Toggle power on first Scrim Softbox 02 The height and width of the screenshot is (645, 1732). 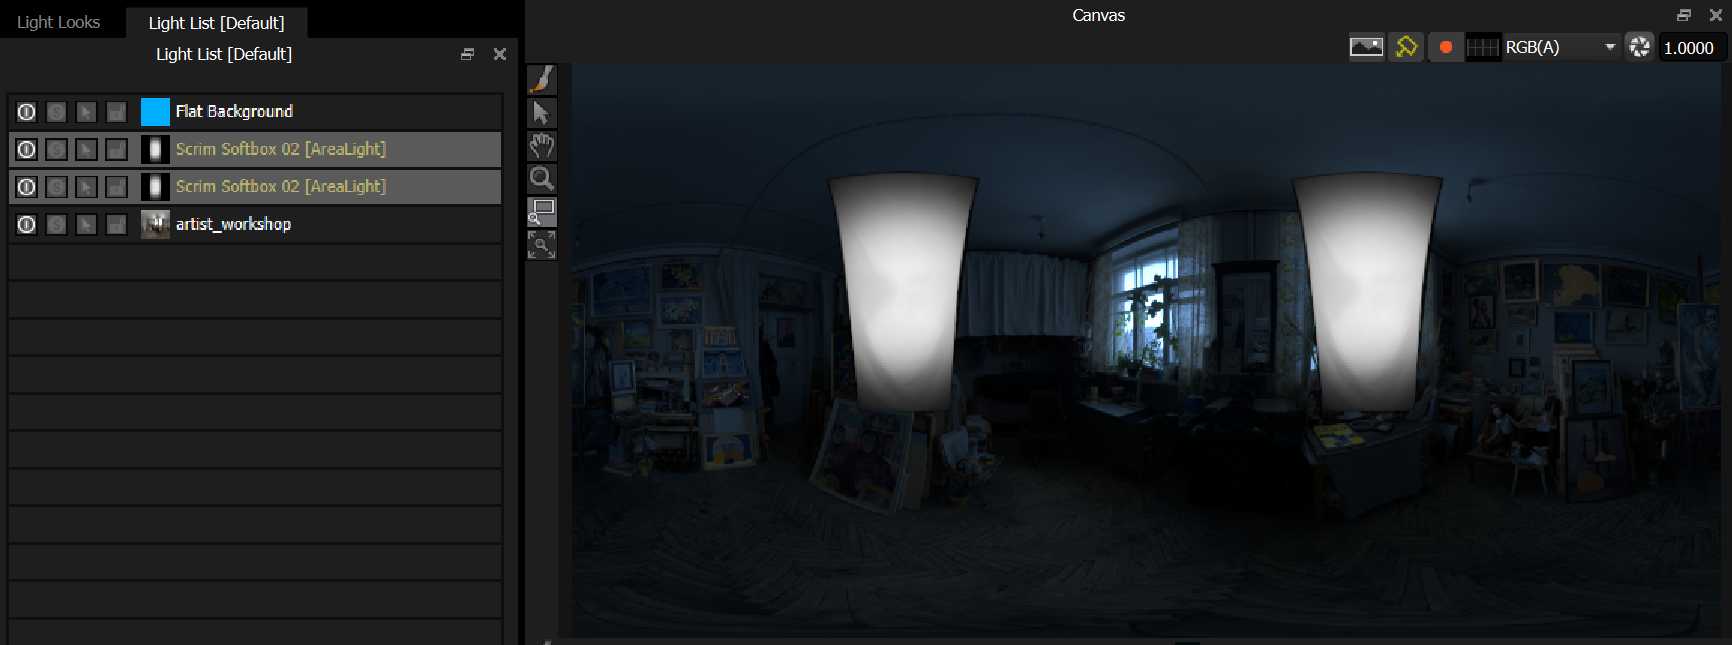(27, 149)
